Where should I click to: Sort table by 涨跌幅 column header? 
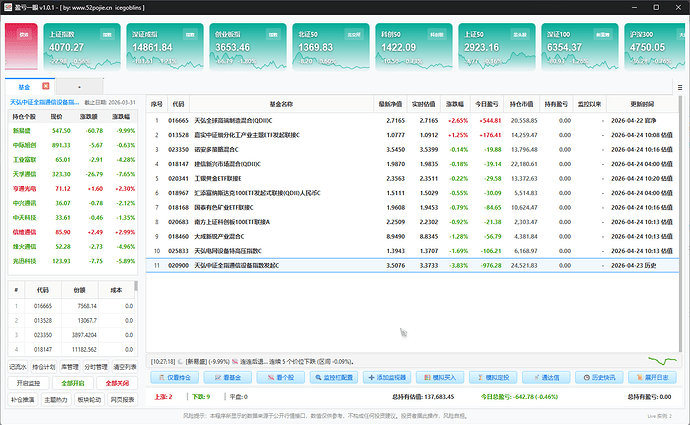point(455,104)
